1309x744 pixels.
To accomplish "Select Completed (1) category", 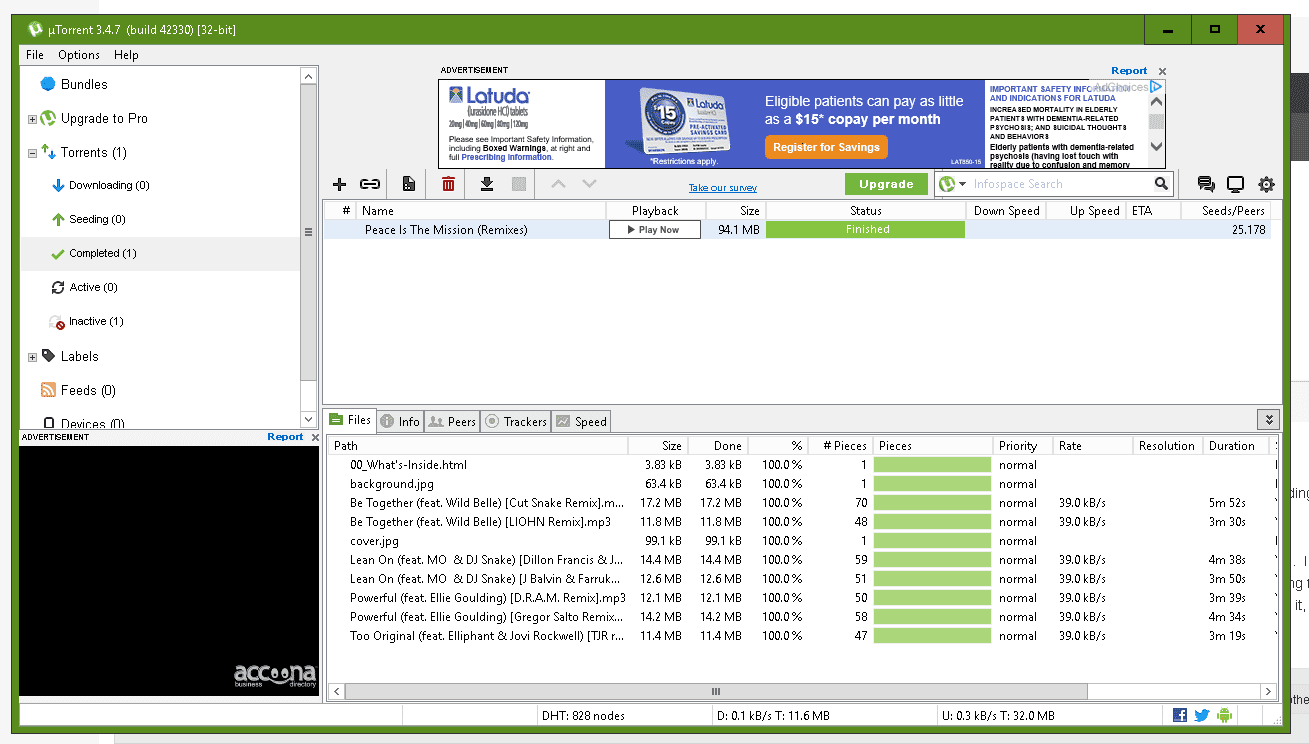I will (x=103, y=253).
